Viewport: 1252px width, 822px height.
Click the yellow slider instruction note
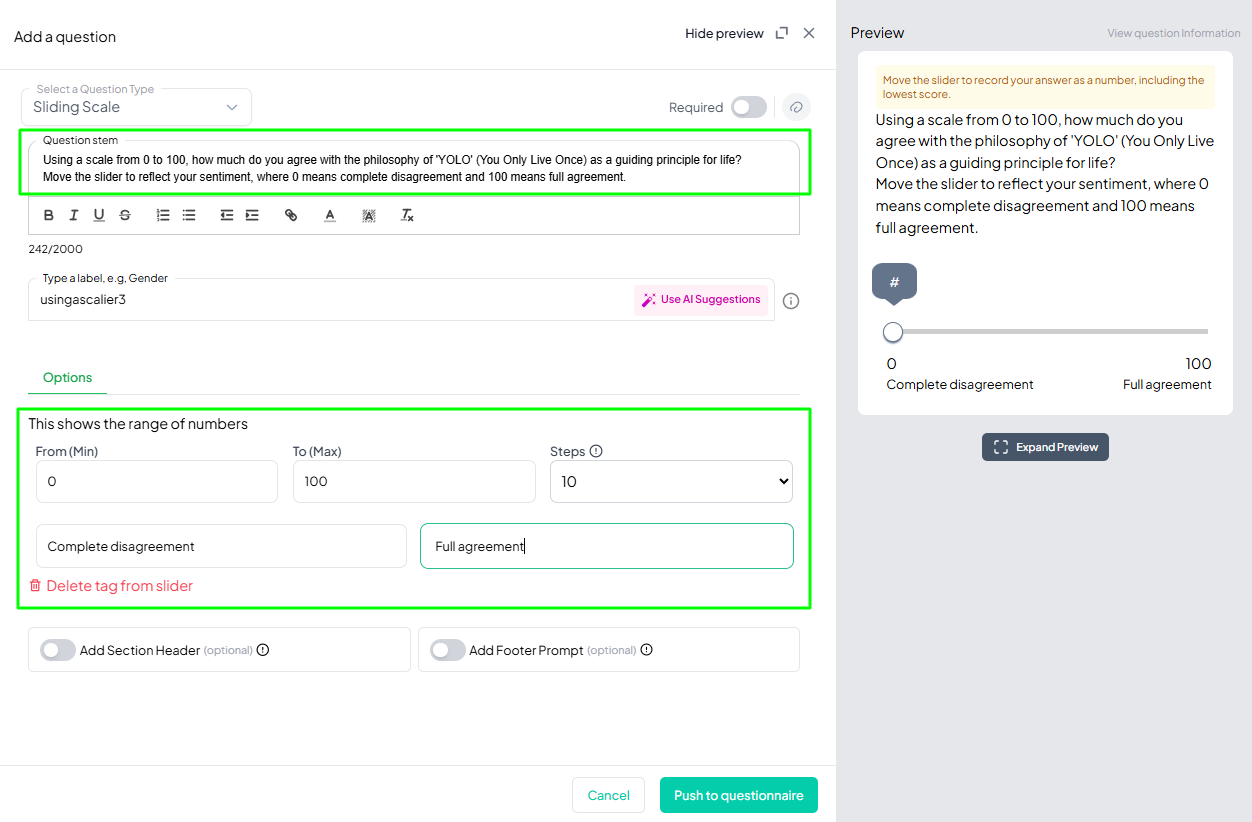tap(1045, 87)
